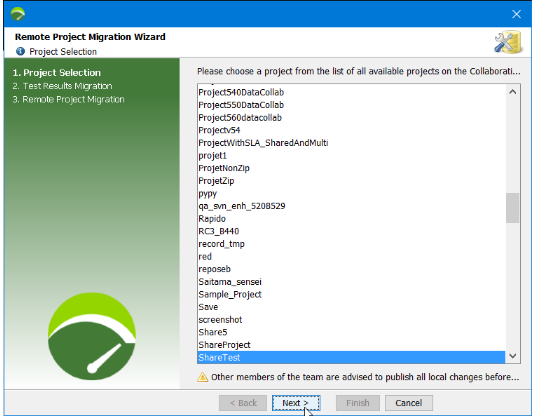Click the list scroll up arrow

pos(512,92)
